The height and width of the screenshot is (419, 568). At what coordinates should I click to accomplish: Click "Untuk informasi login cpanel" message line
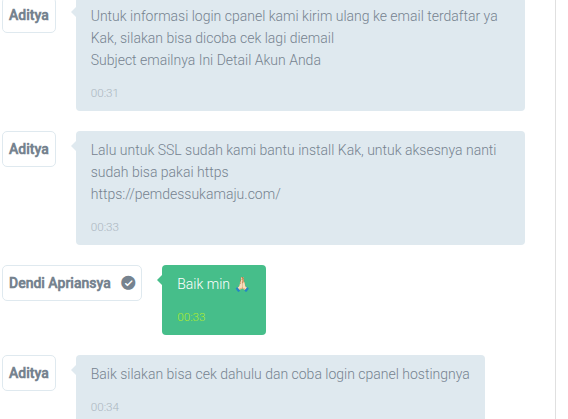coord(294,16)
